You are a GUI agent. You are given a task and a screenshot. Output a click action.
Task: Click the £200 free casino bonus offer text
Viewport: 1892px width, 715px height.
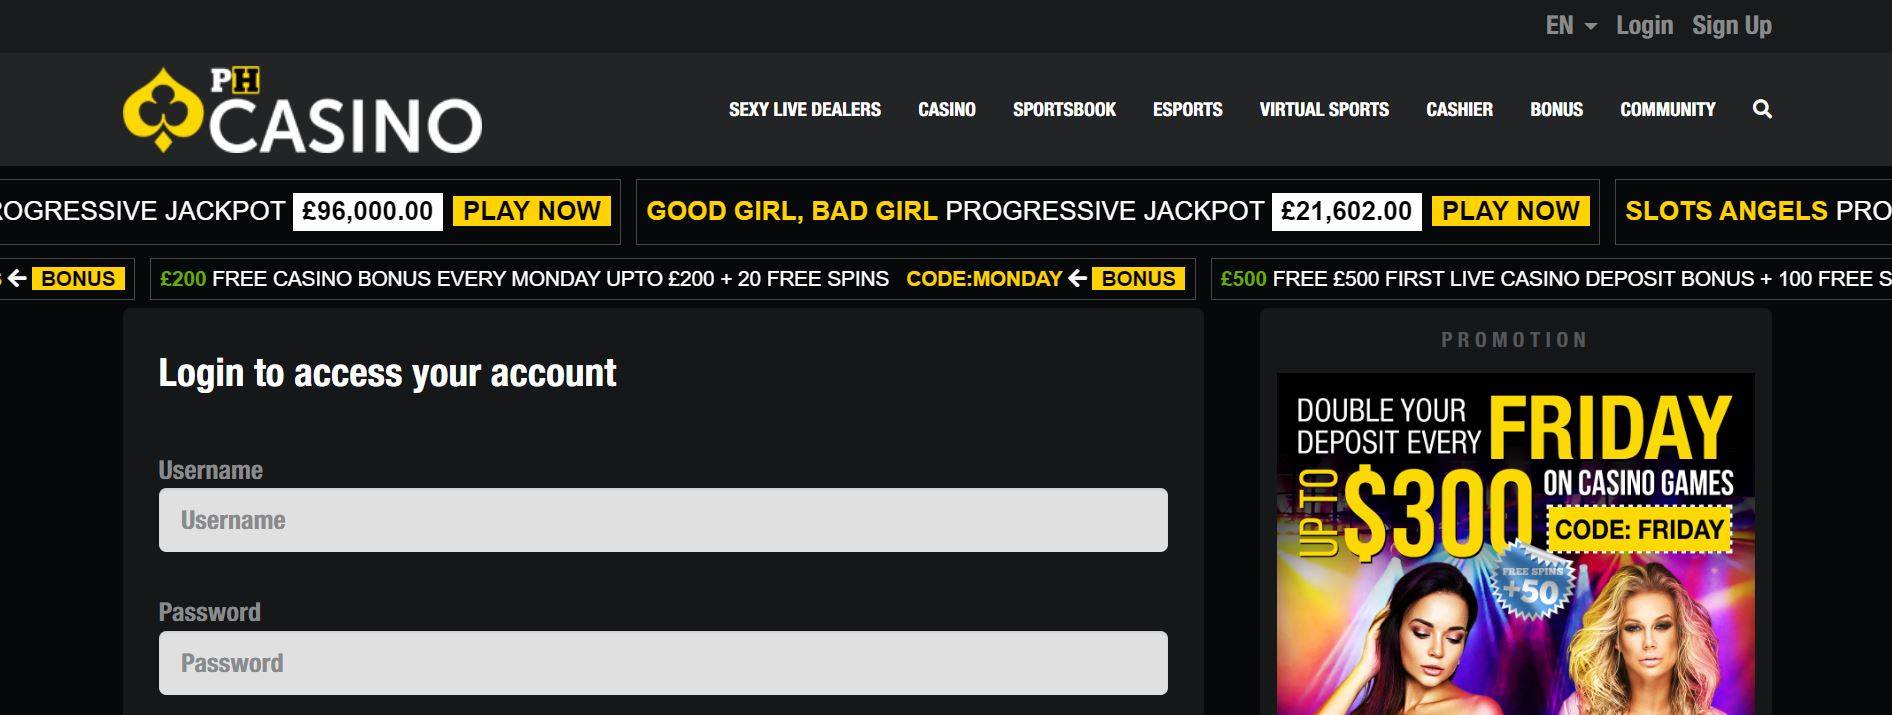[x=524, y=279]
